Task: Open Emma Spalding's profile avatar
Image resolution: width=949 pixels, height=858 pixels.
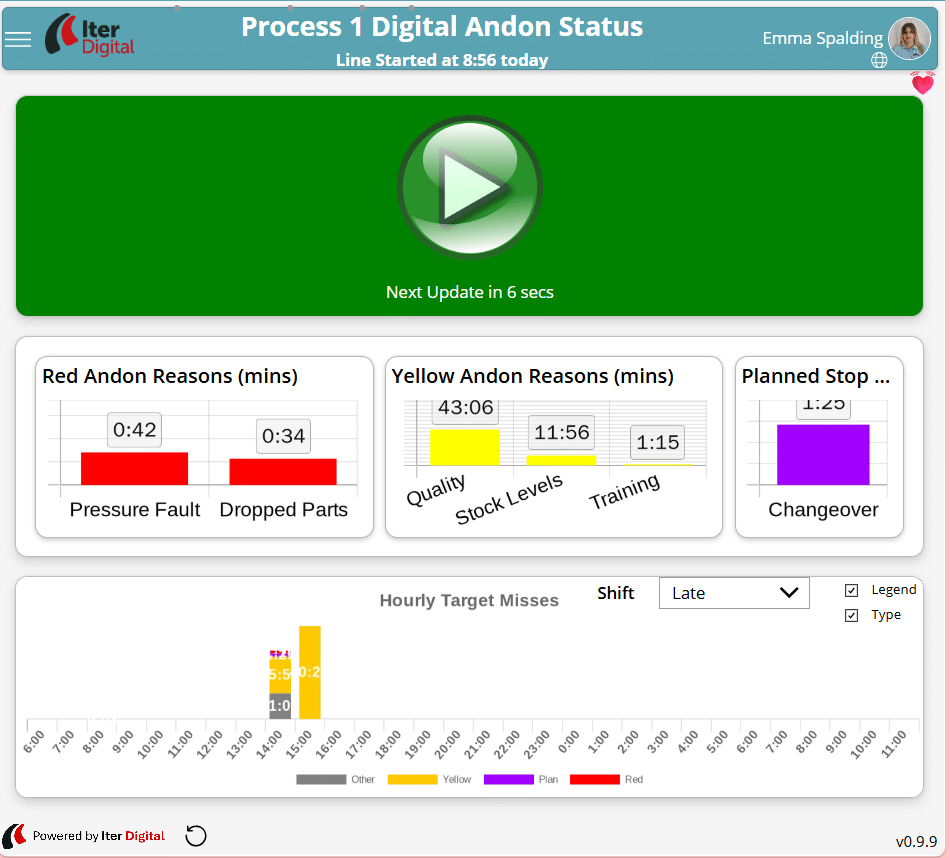Action: point(908,39)
